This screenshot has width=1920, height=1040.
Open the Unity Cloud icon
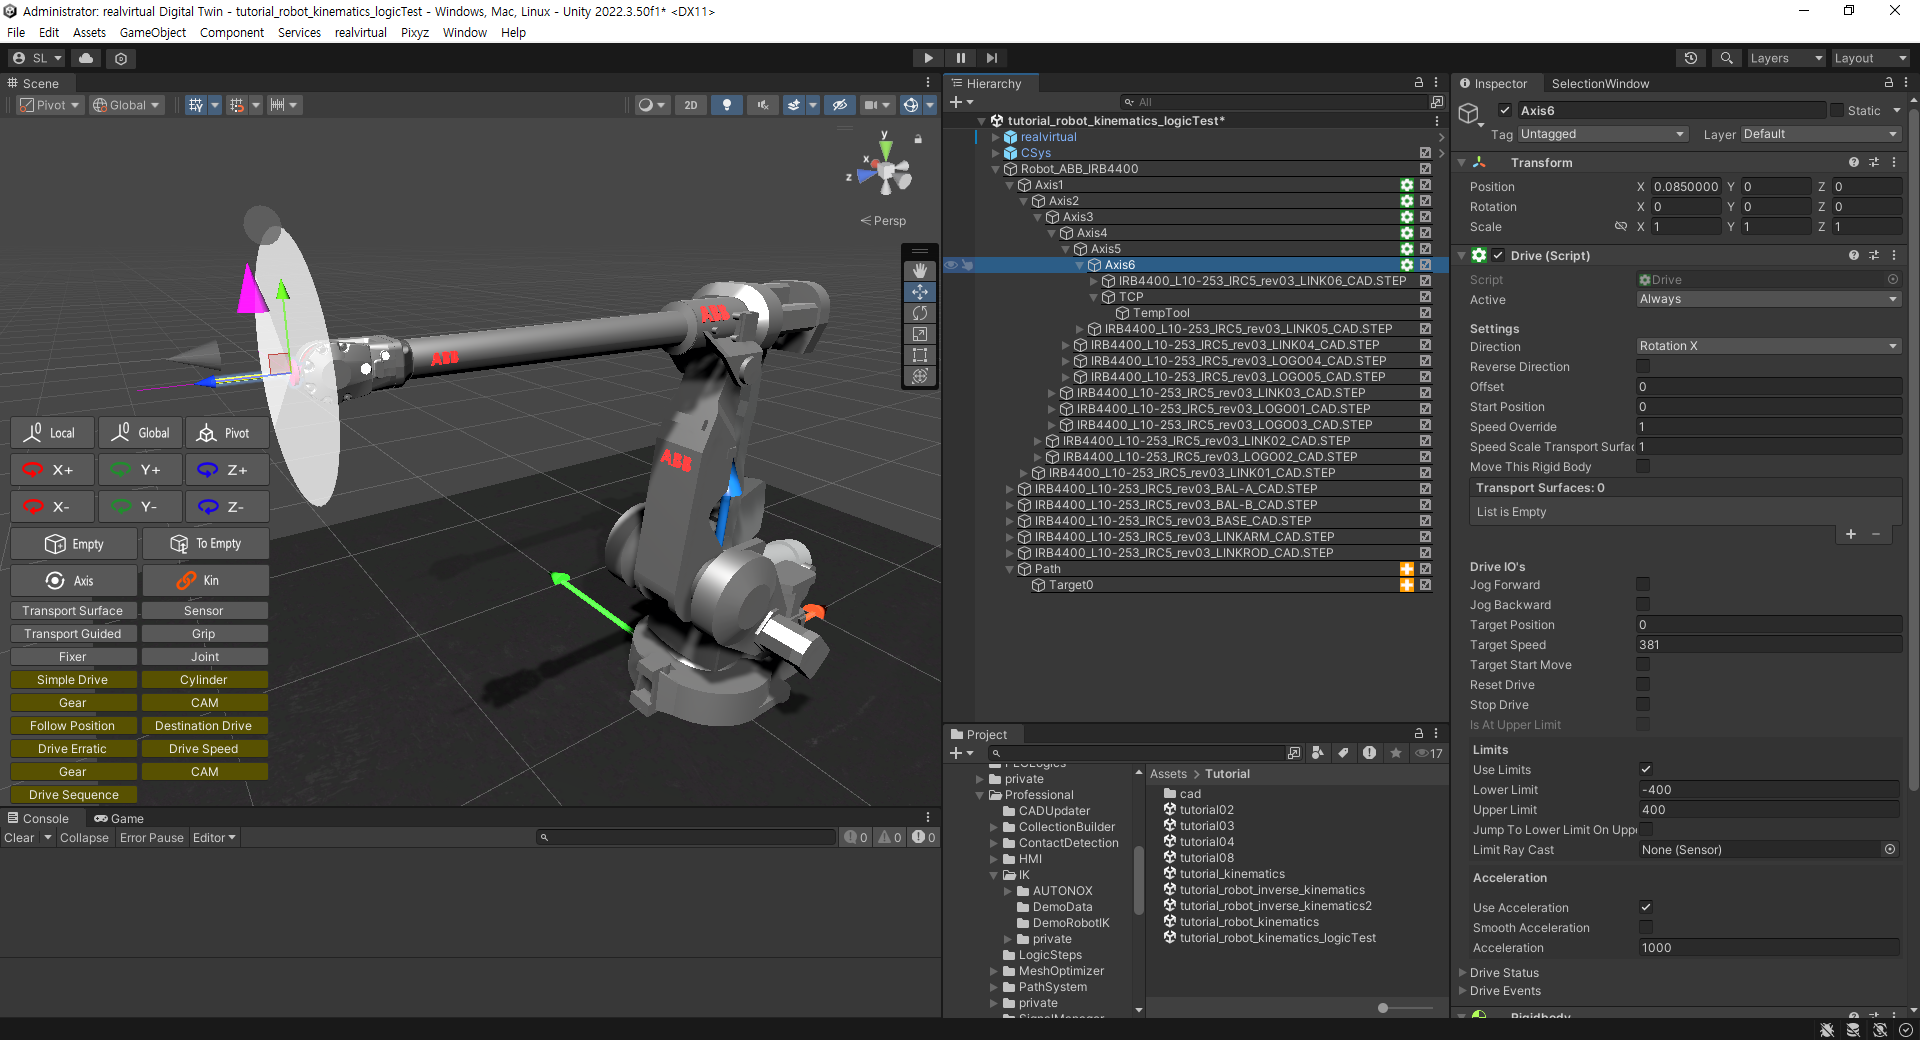click(87, 58)
